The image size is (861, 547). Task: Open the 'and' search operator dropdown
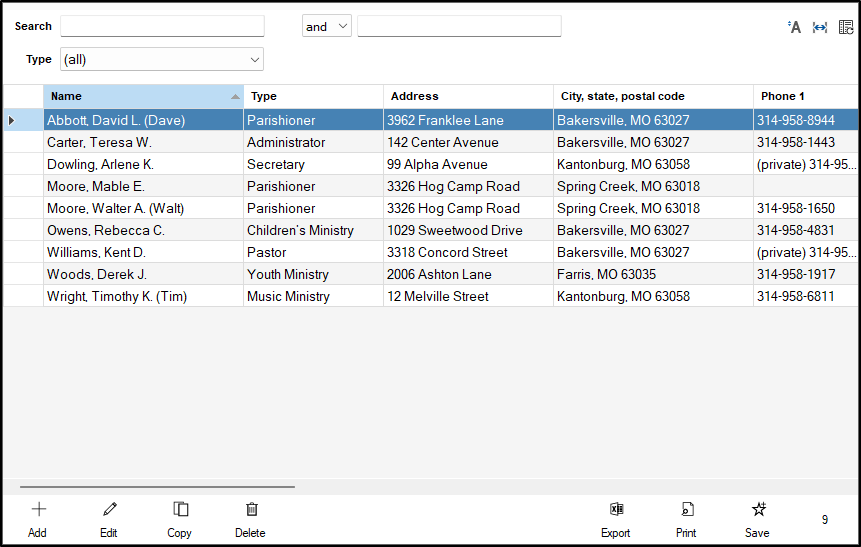327,27
